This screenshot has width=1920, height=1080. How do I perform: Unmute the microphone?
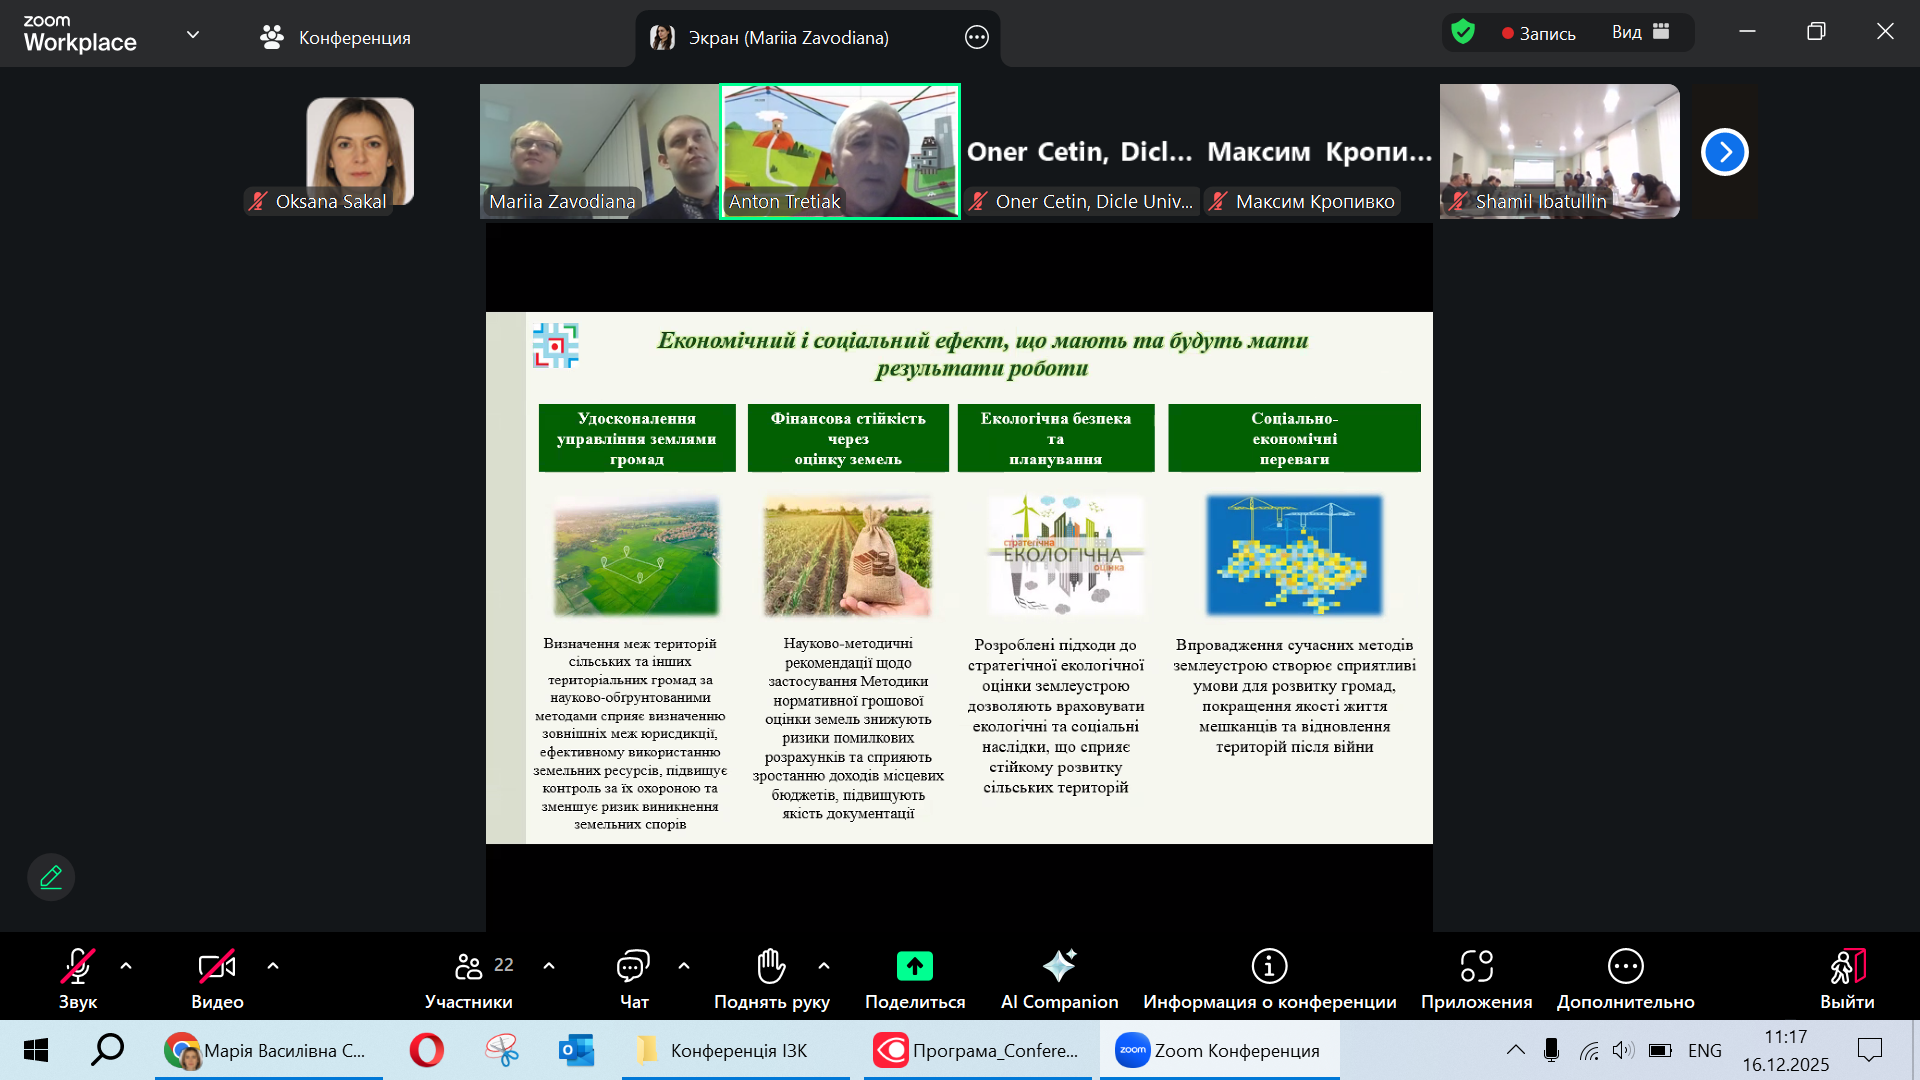[77, 978]
